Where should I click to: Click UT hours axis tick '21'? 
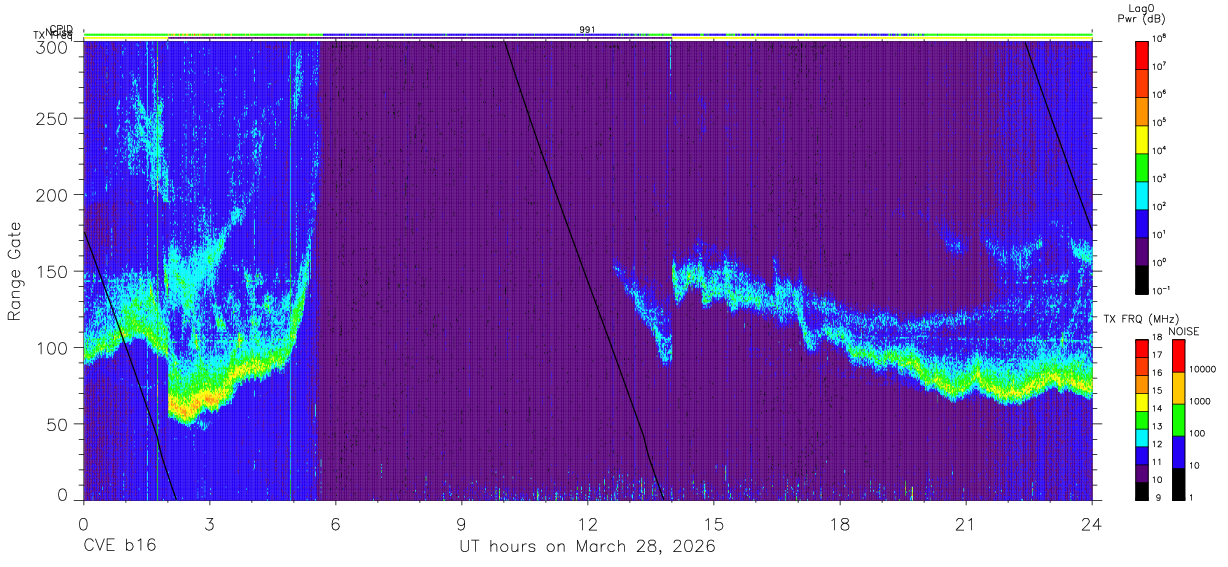point(966,524)
